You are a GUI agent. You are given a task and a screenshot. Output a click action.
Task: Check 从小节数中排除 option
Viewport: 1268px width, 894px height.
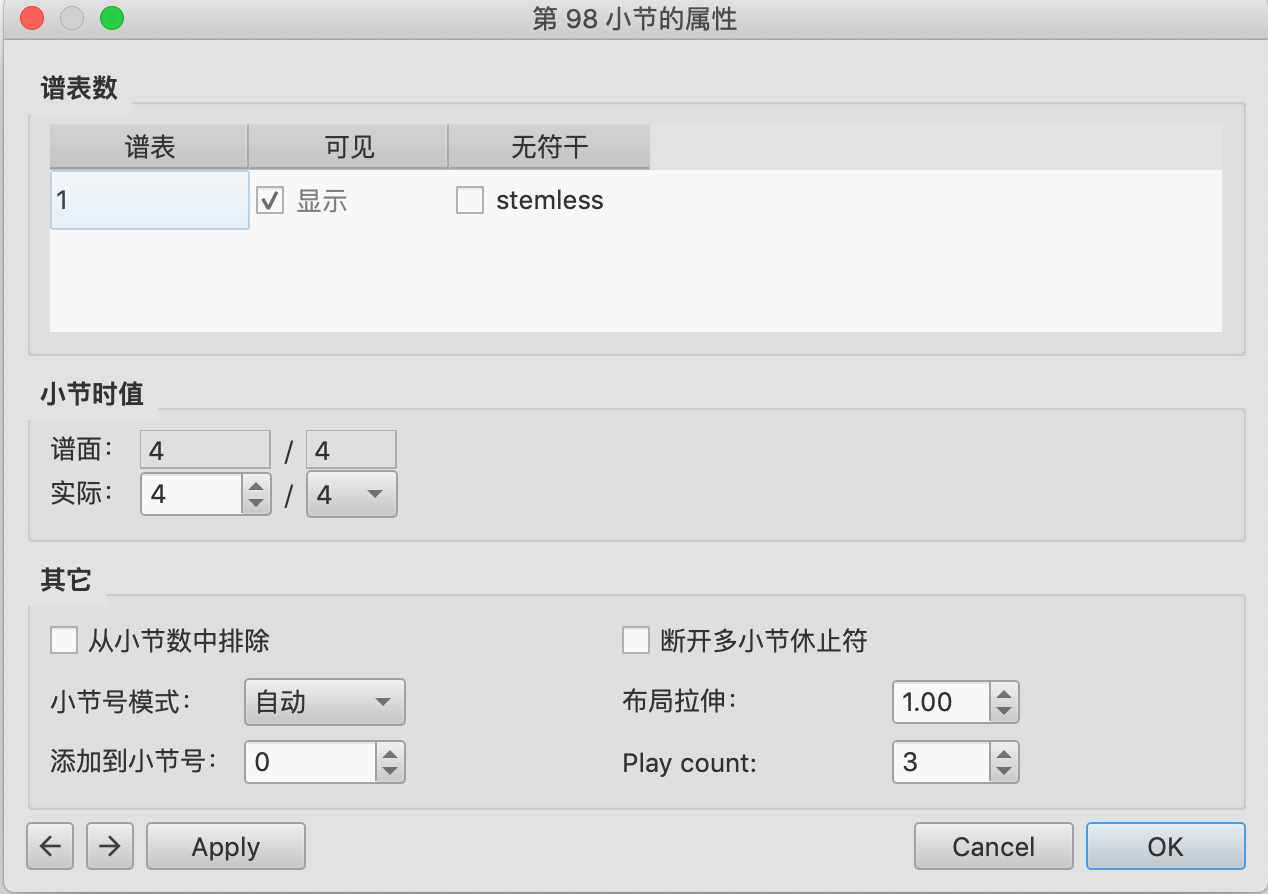coord(64,640)
